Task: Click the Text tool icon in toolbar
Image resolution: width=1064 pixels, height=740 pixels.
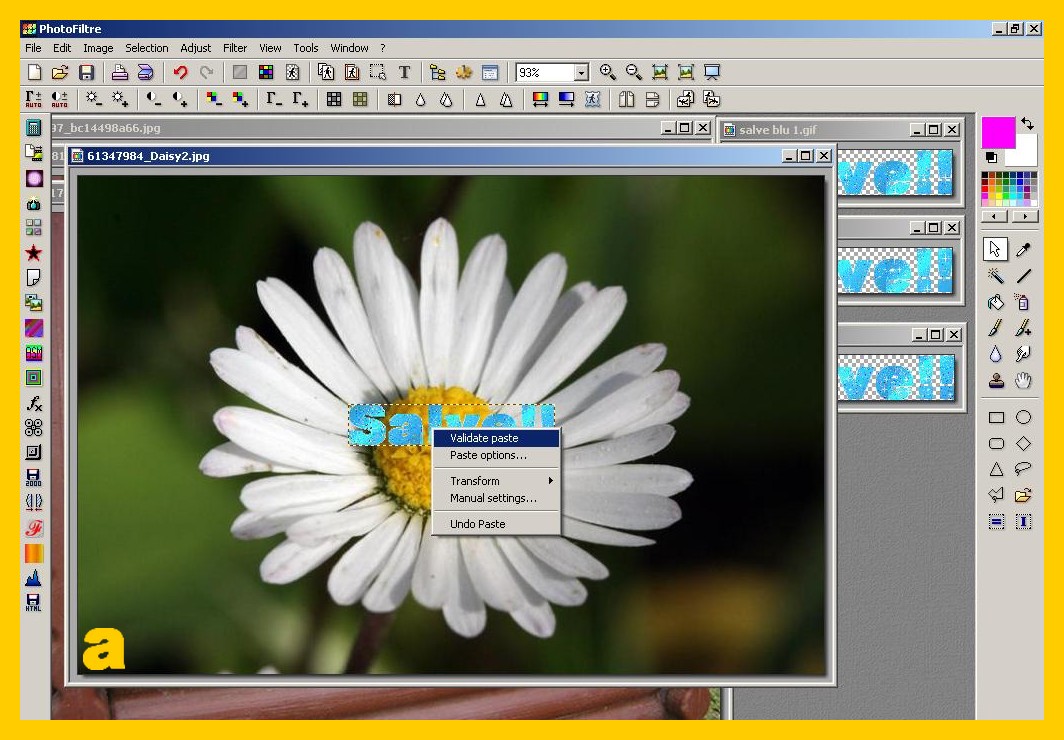Action: click(x=404, y=72)
